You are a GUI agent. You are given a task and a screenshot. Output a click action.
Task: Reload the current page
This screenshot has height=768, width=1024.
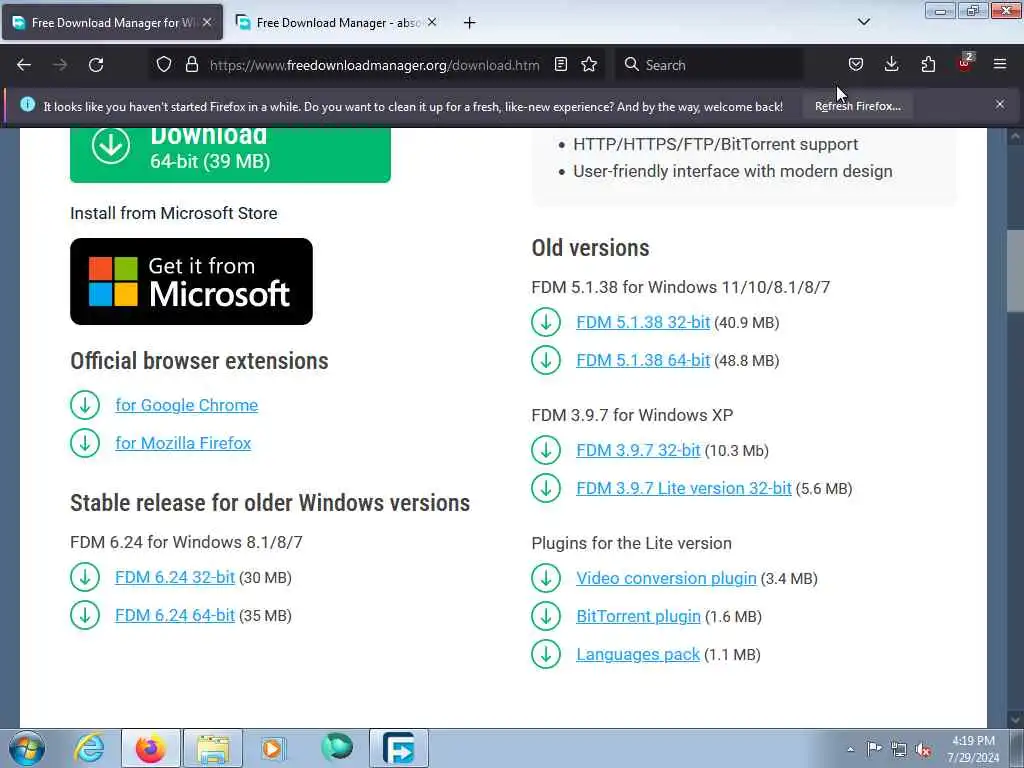pyautogui.click(x=96, y=65)
